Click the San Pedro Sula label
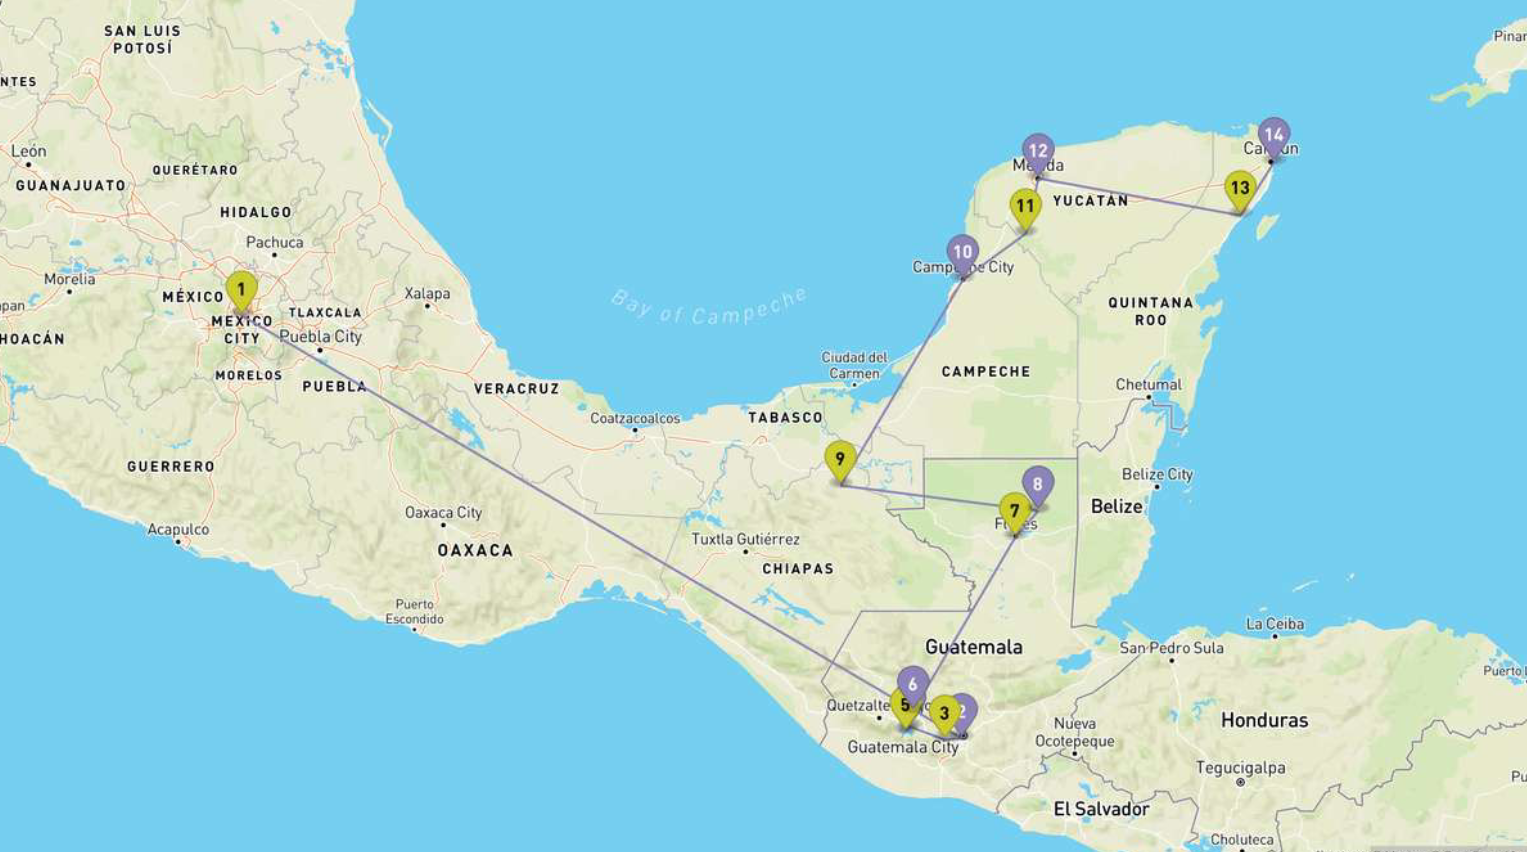Screen dimensions: 1527x852 pos(1171,647)
